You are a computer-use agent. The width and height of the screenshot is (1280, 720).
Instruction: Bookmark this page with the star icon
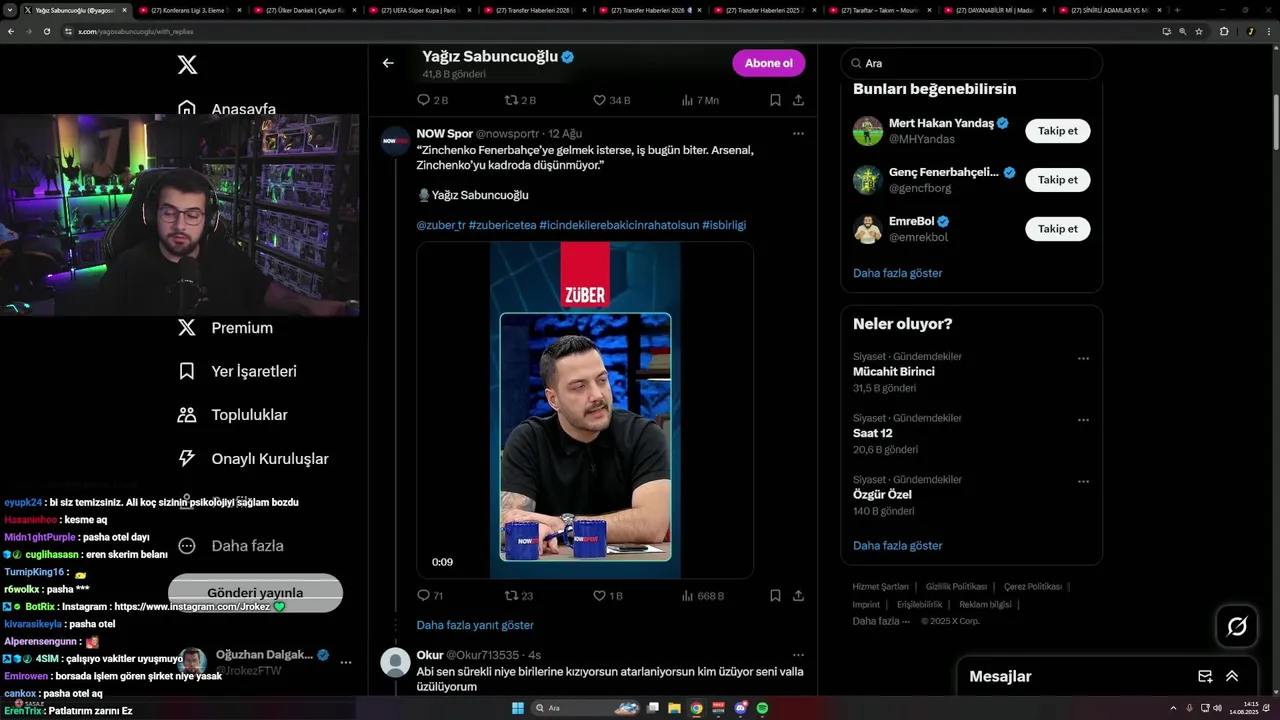(1199, 31)
